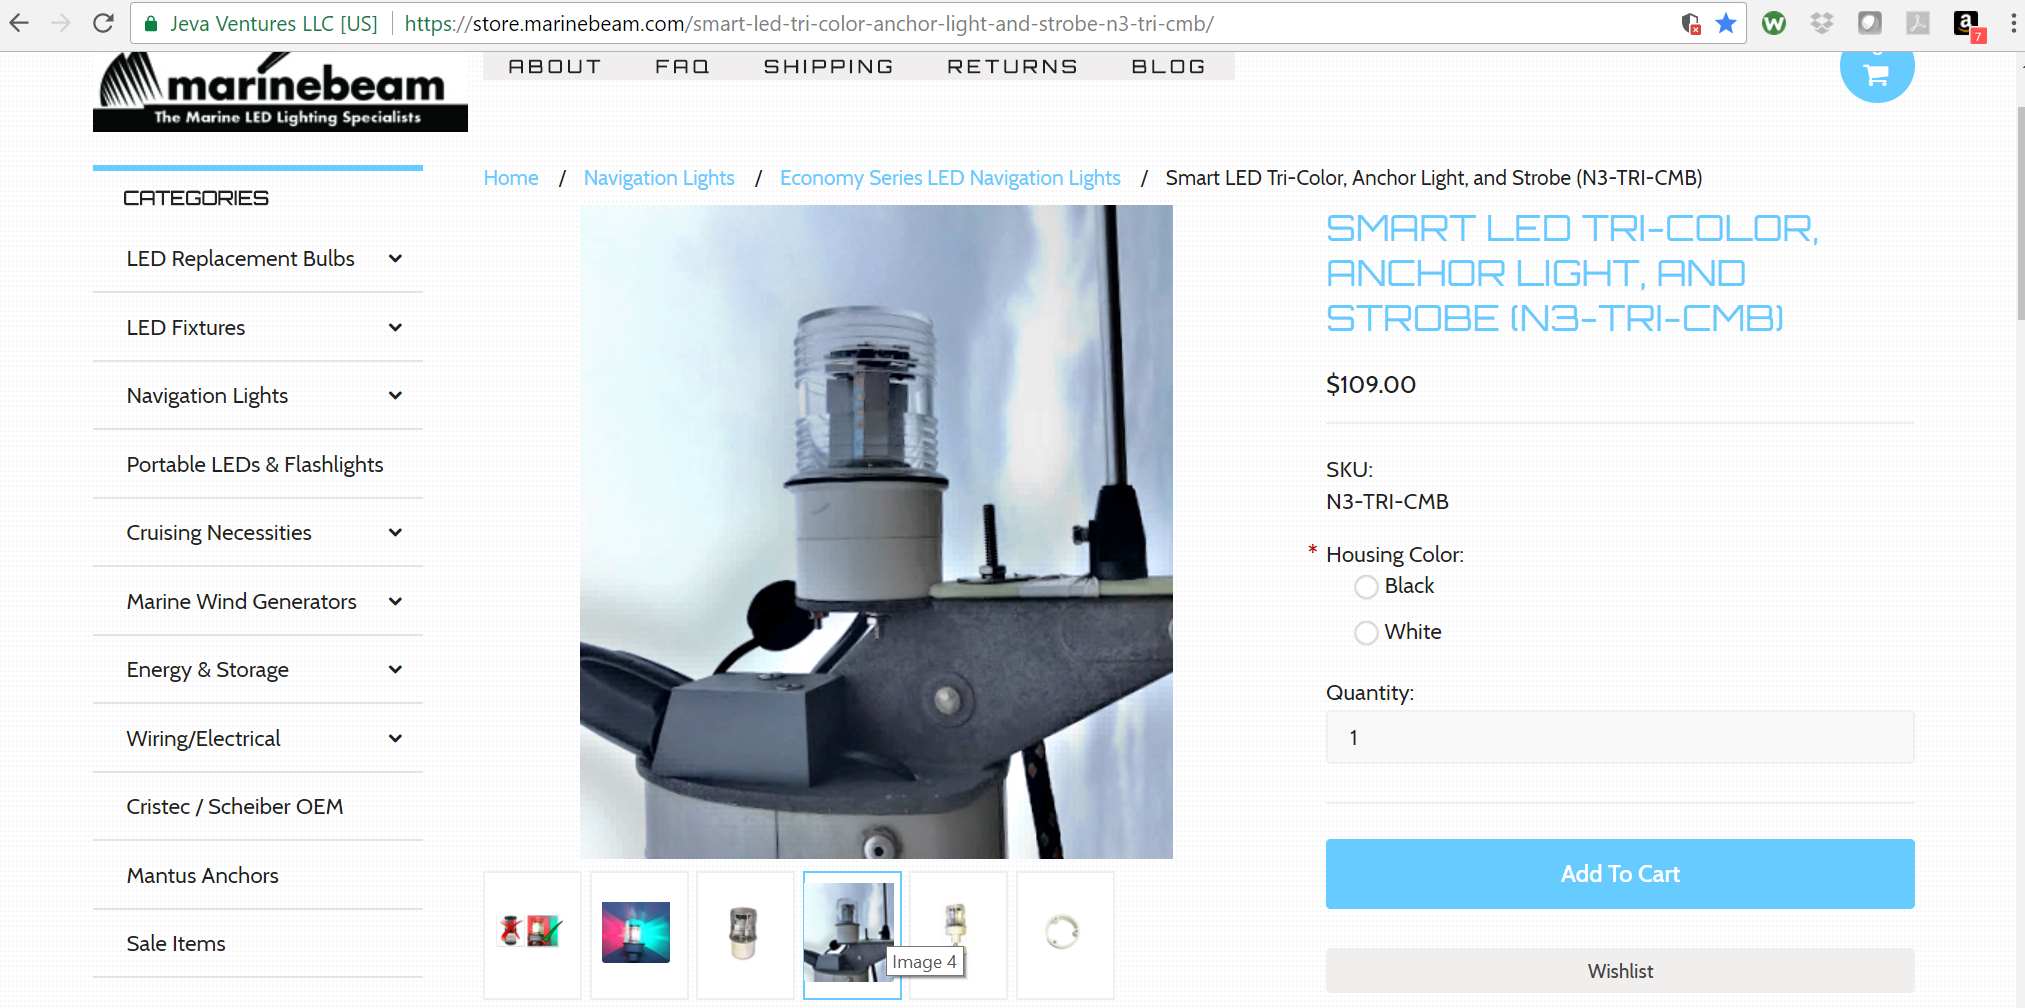Select fourth thumbnail of mounted masthead light

tap(852, 934)
